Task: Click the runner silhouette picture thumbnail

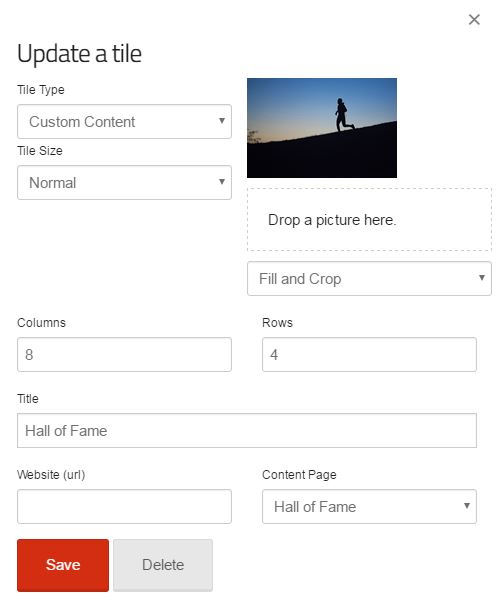Action: [x=322, y=128]
